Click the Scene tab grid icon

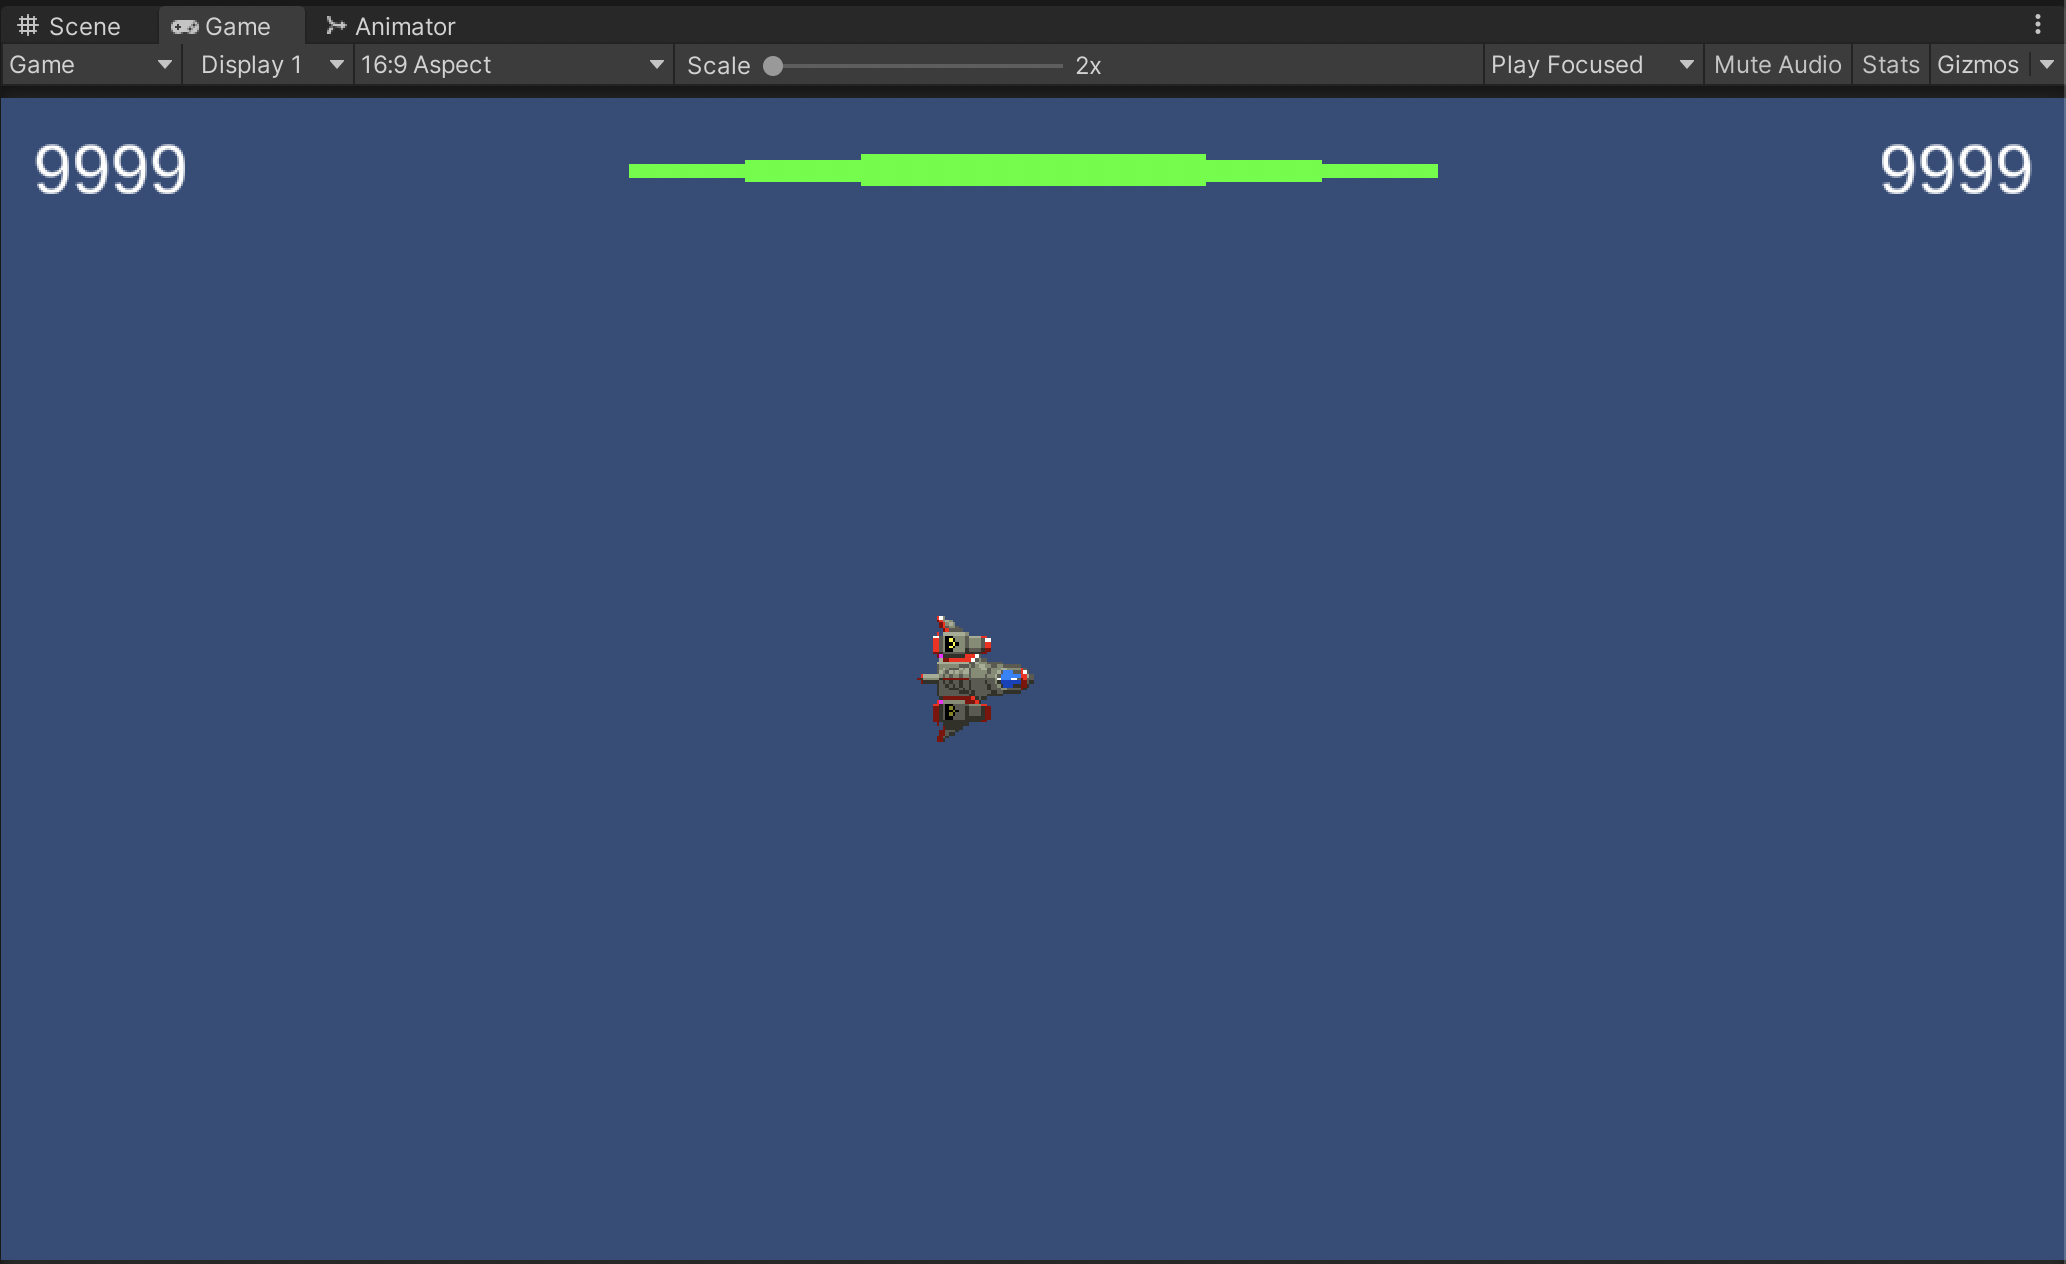point(28,25)
